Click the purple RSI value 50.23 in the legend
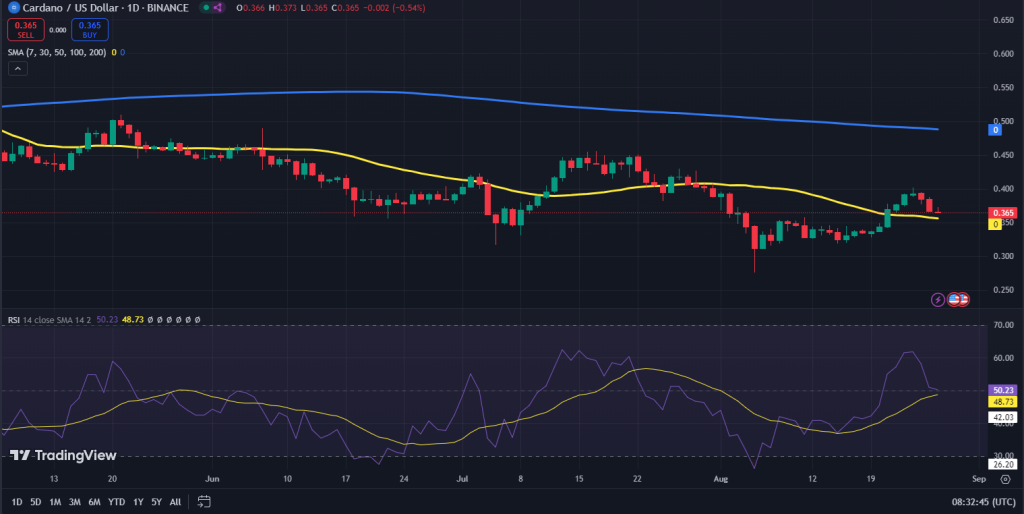Viewport: 1024px width, 514px height. tap(106, 320)
